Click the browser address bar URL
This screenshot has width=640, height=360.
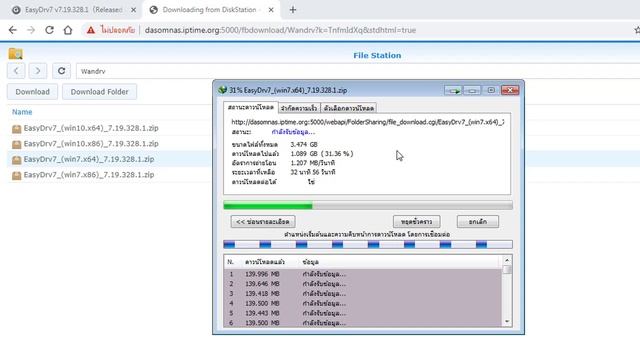click(x=280, y=30)
